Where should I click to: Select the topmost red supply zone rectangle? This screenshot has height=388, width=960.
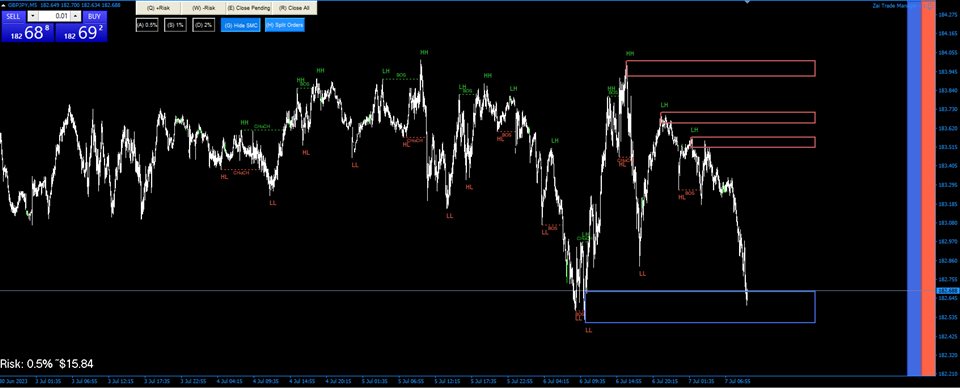pyautogui.click(x=721, y=68)
